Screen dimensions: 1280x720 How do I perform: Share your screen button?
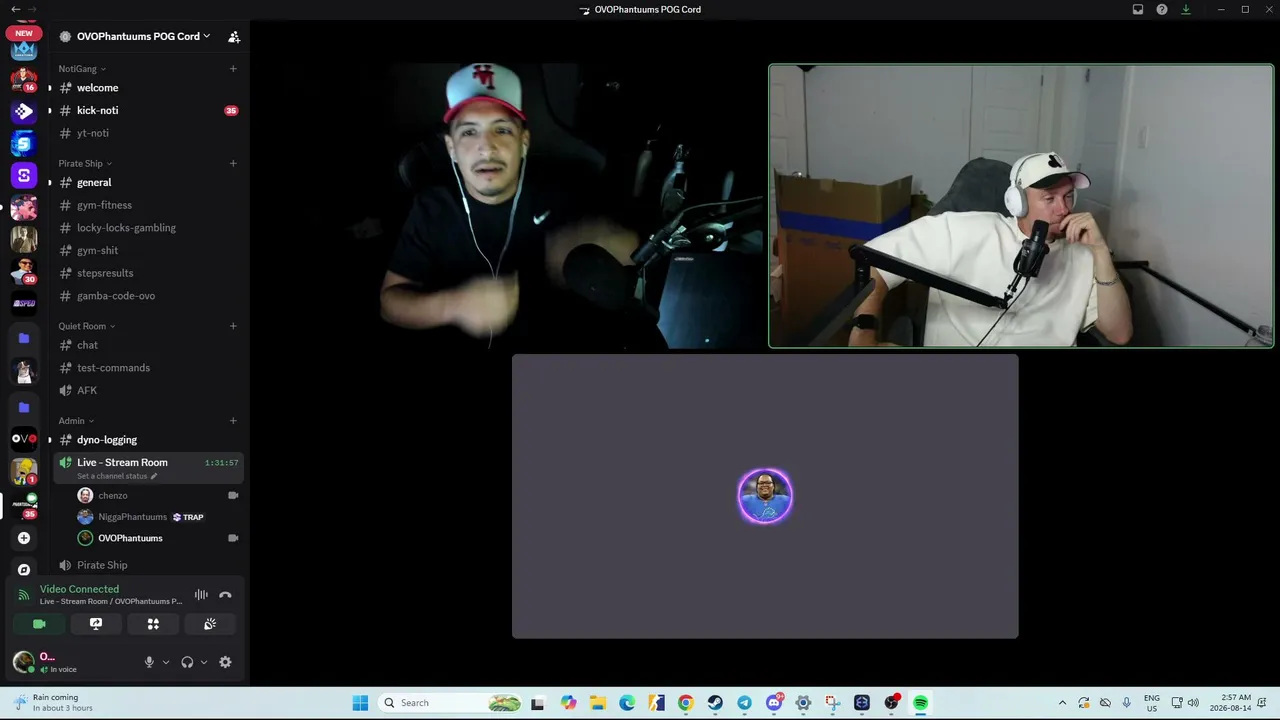[96, 624]
